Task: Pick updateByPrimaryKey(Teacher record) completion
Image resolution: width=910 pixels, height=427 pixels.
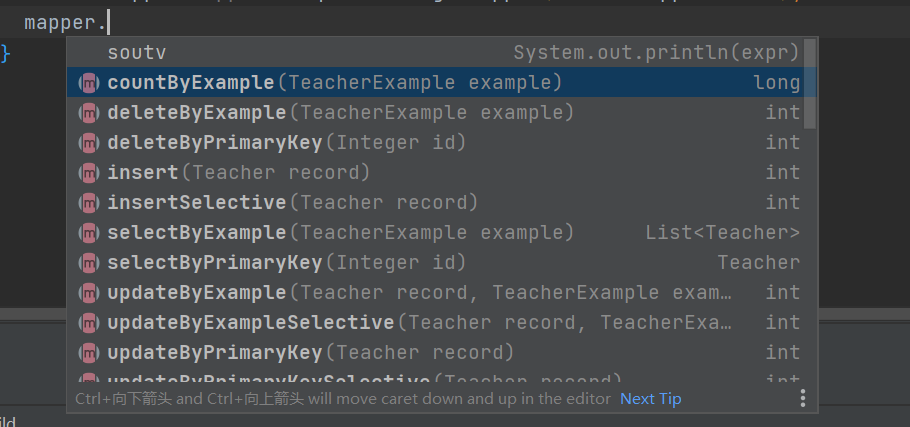Action: pos(310,353)
